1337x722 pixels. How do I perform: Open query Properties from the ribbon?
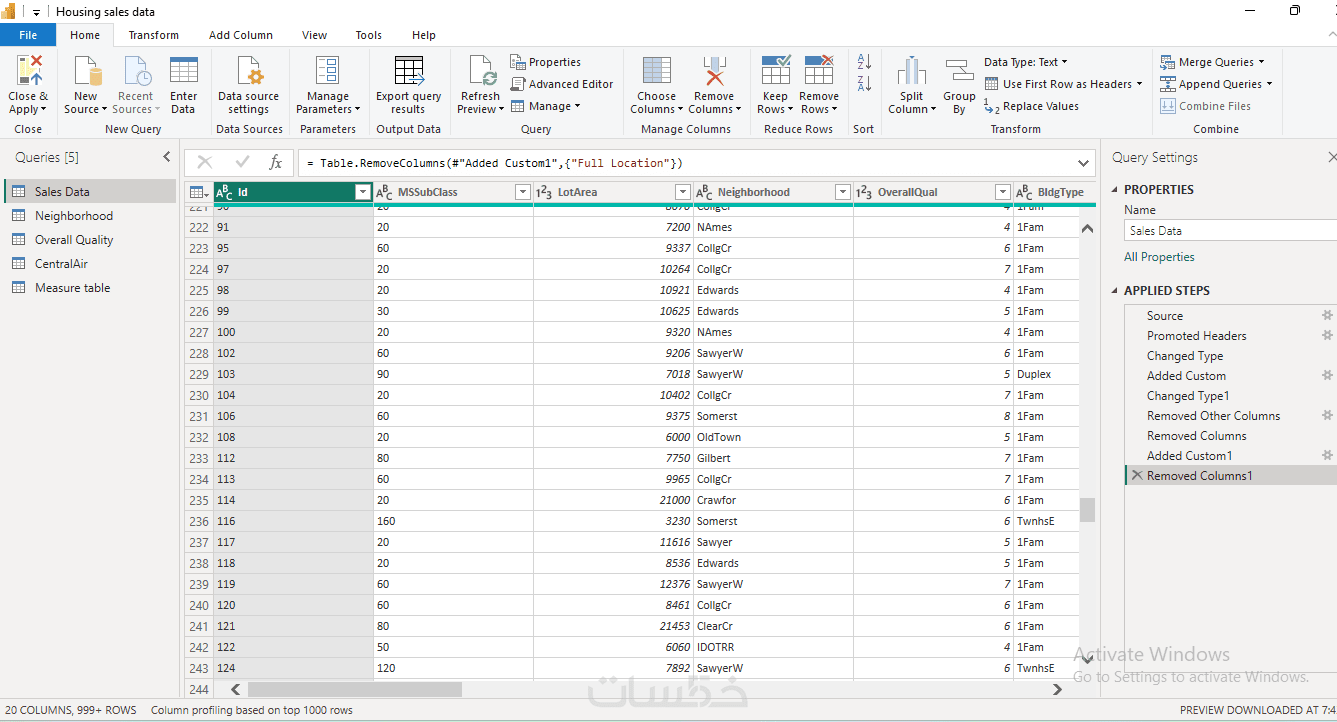(545, 62)
